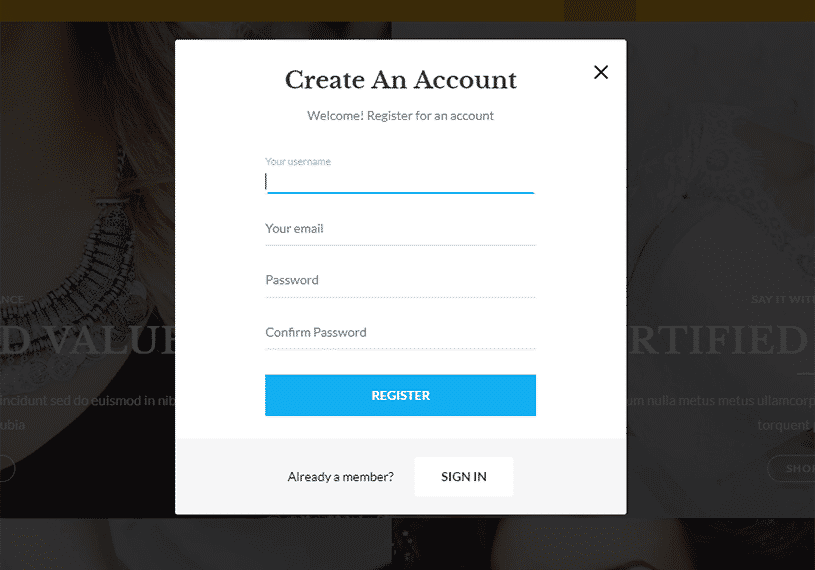Click the dimmed SHOP button behind dialog

click(x=792, y=468)
